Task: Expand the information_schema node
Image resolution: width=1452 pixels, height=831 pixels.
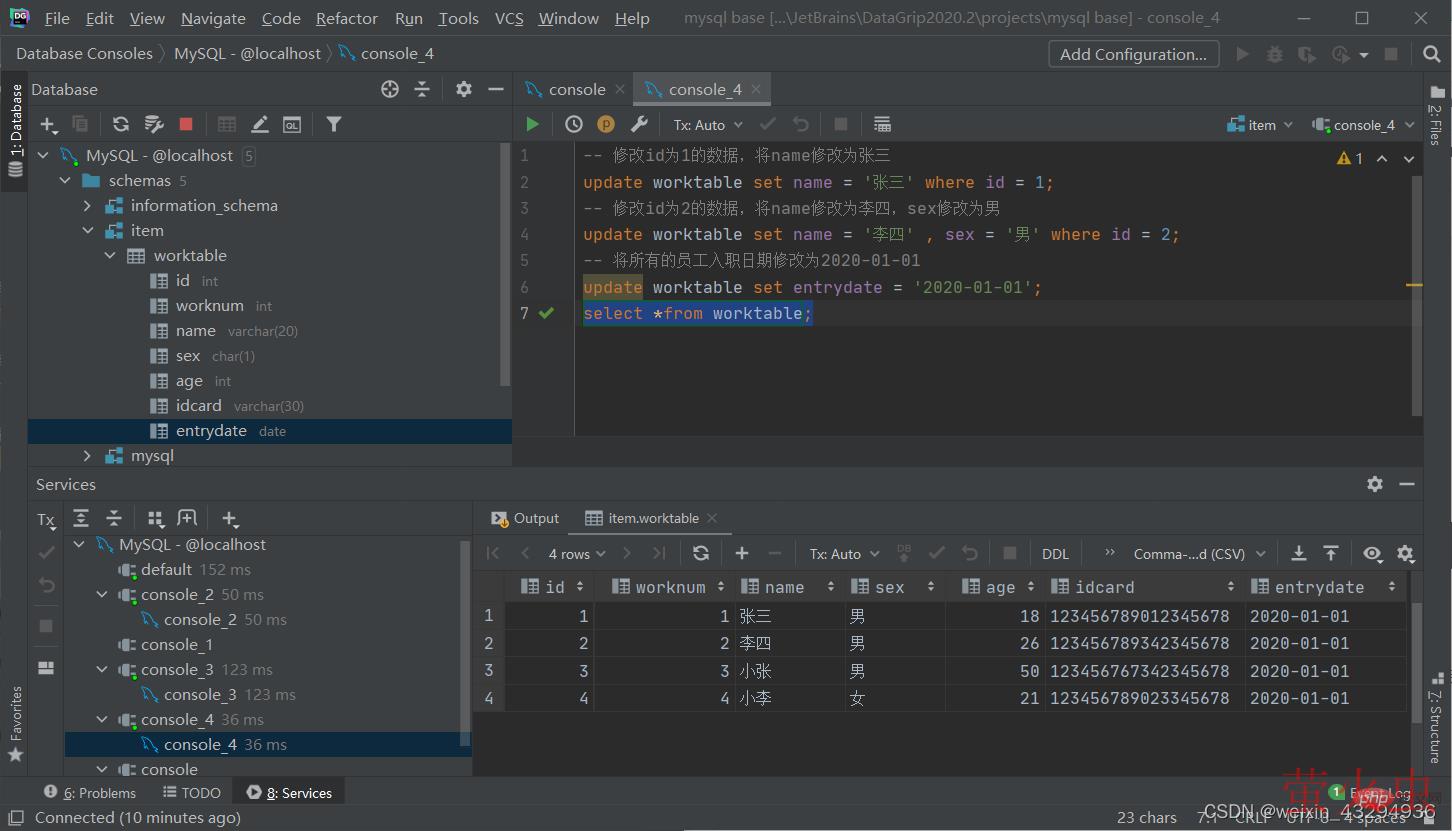Action: pyautogui.click(x=88, y=206)
